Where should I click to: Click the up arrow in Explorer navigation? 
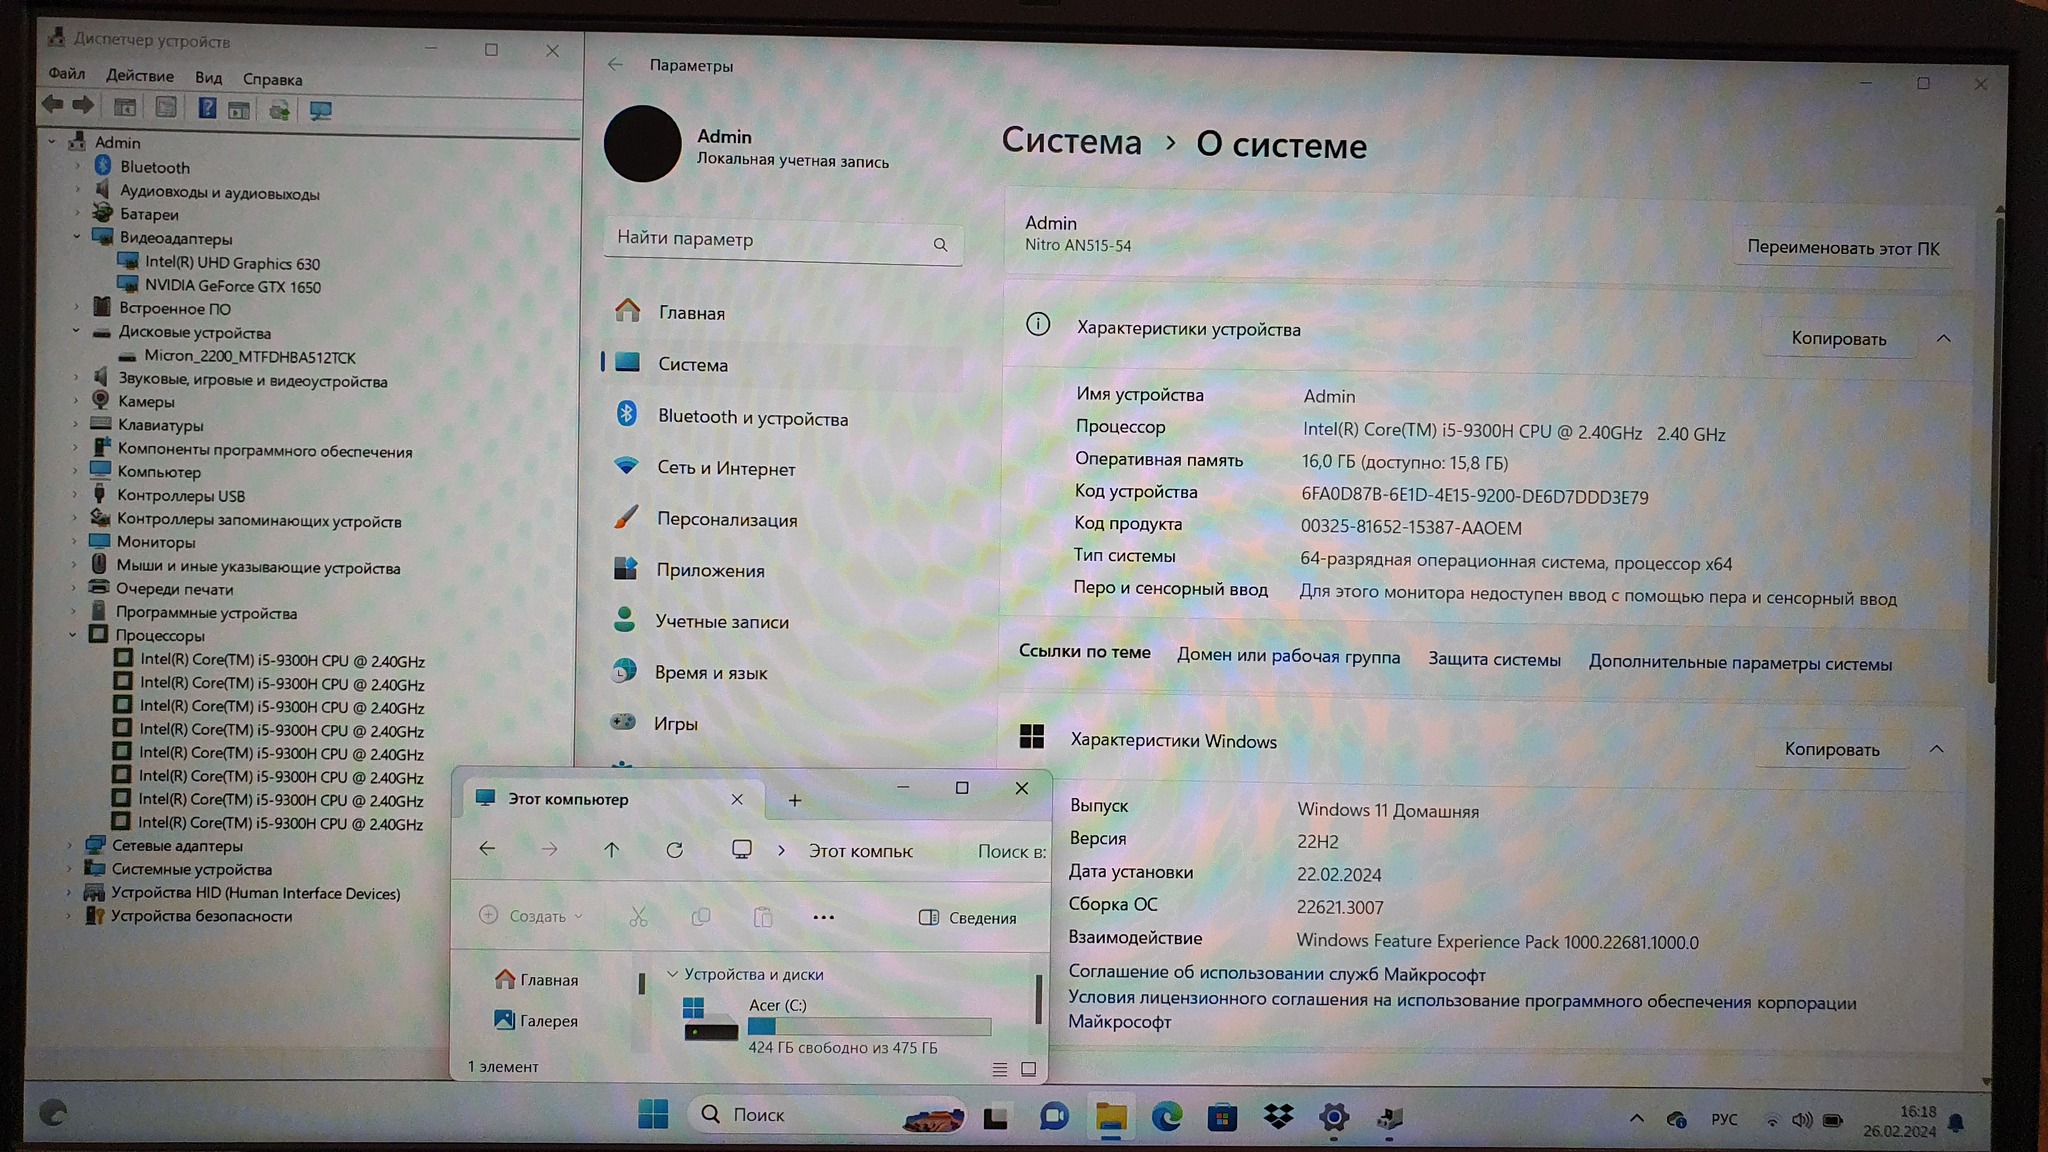point(611,850)
